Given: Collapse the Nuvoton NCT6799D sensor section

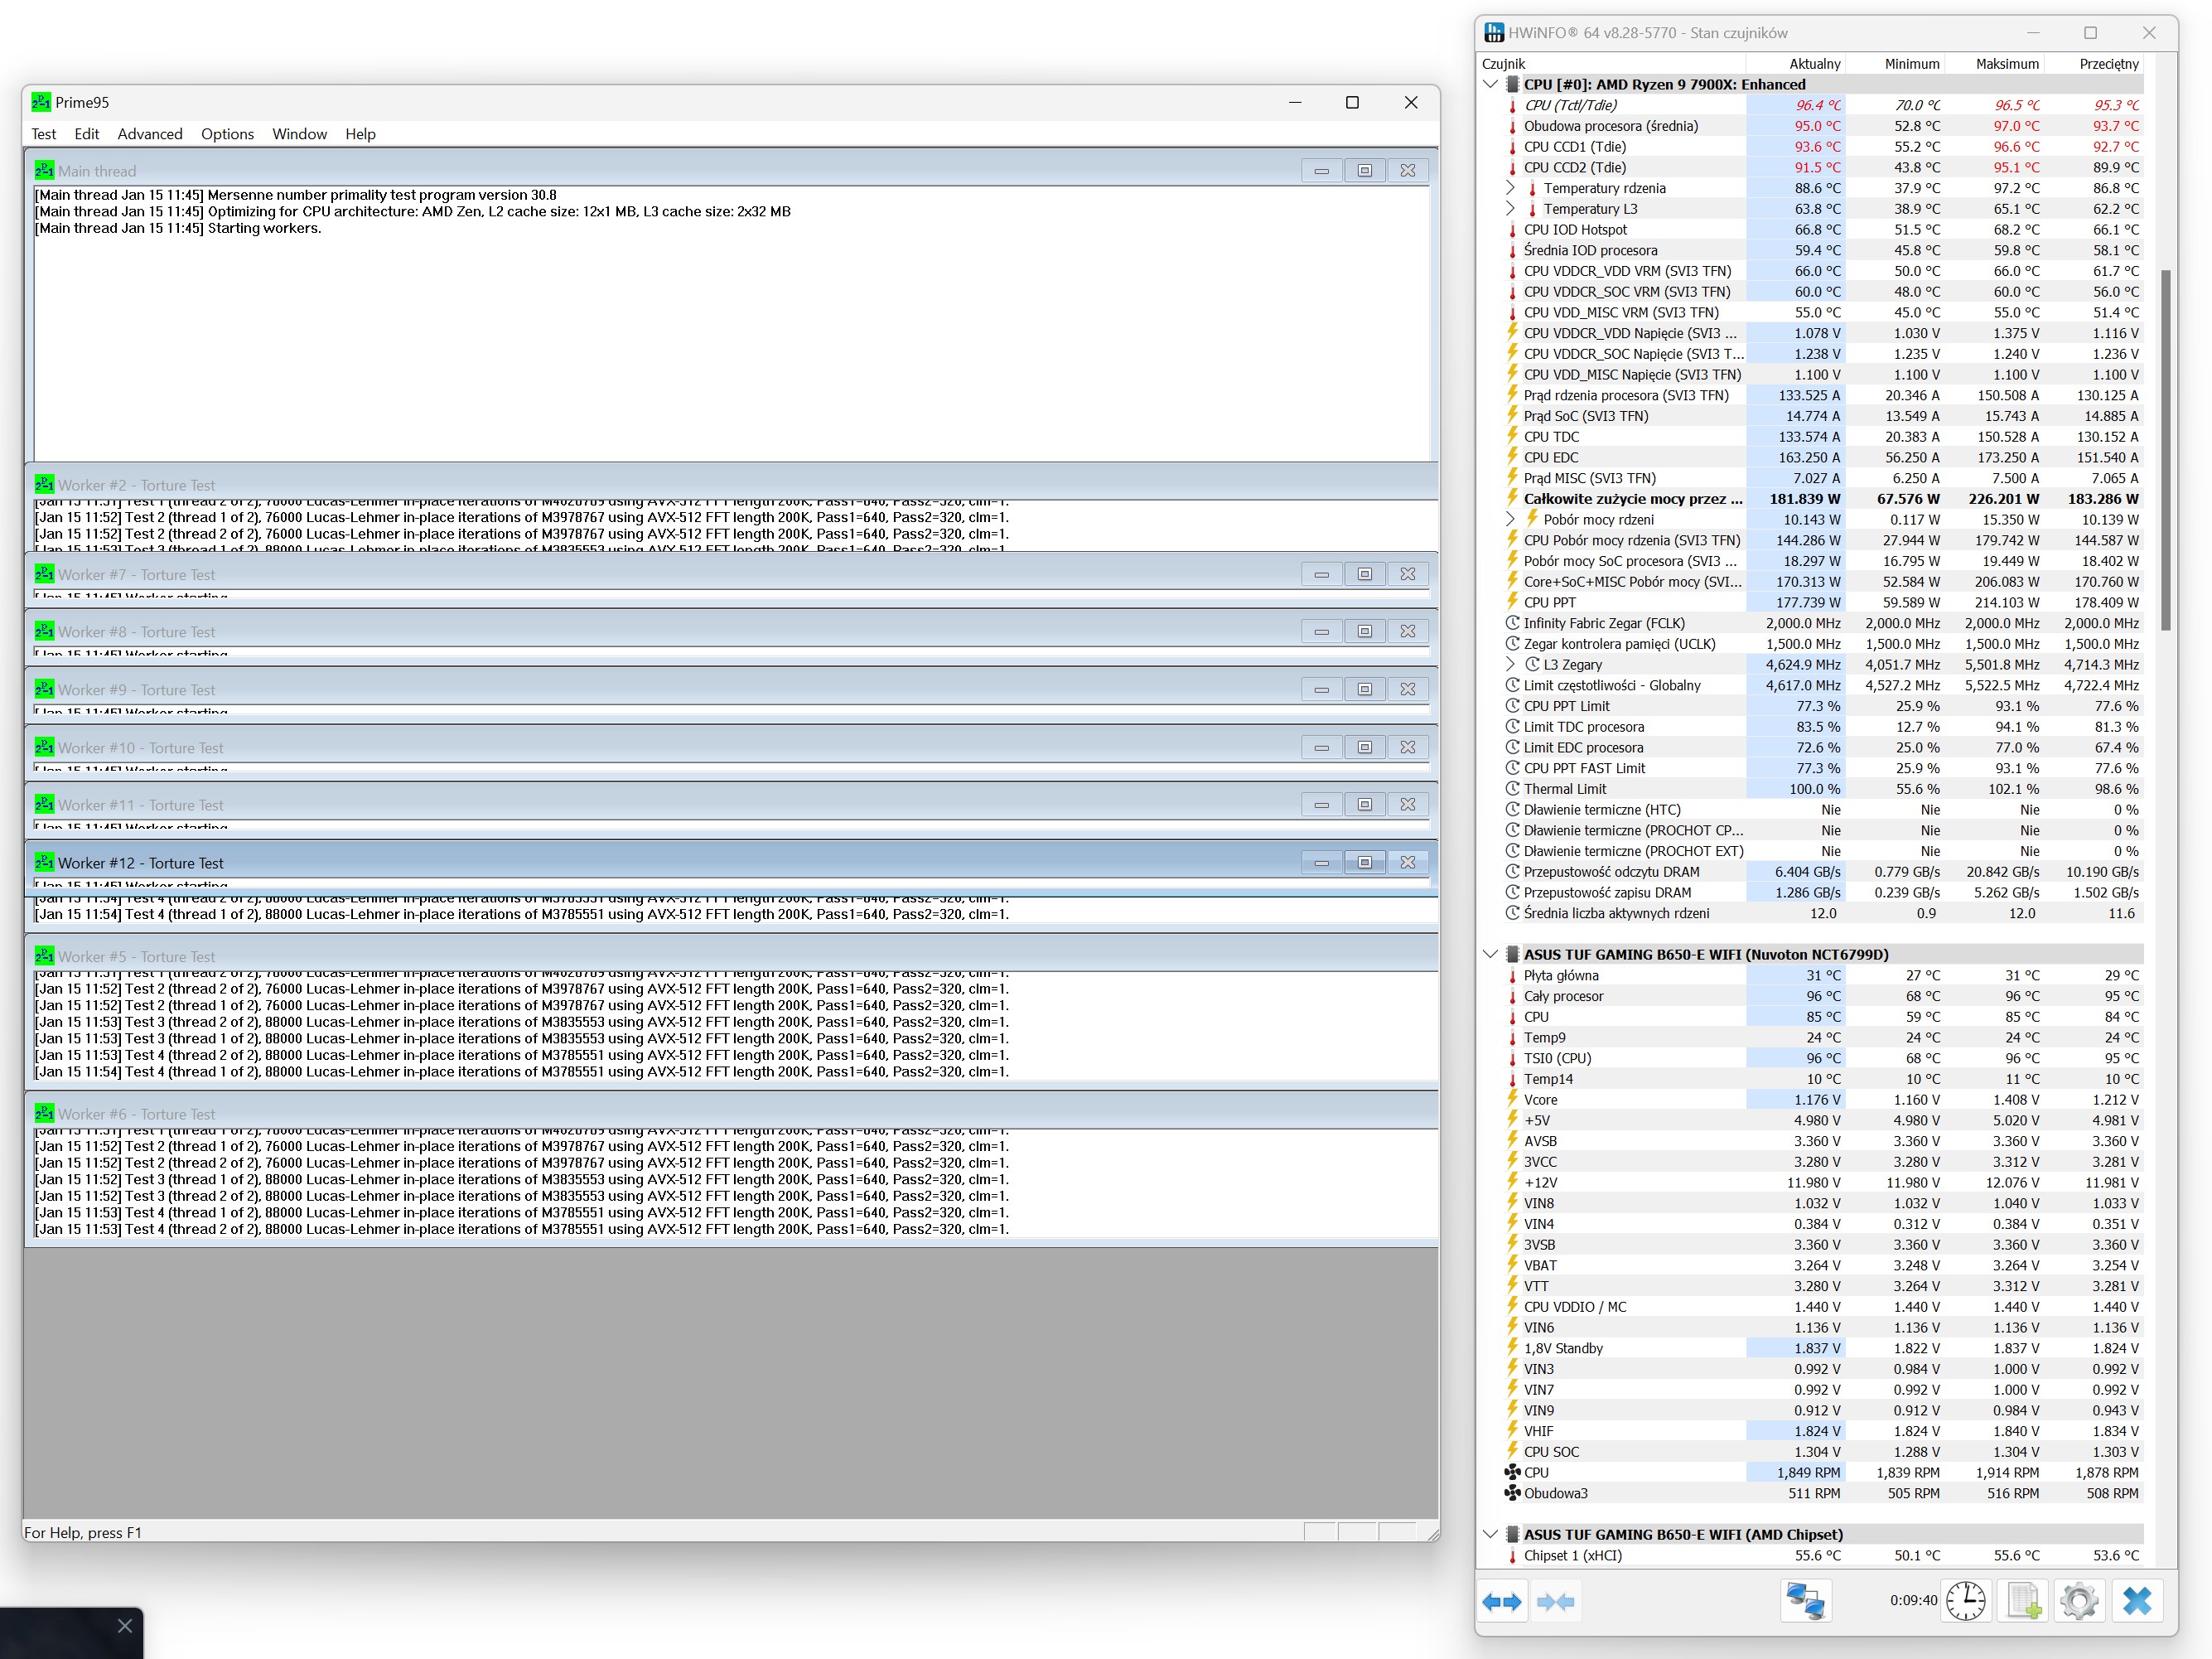Looking at the screenshot, I should tap(1490, 954).
